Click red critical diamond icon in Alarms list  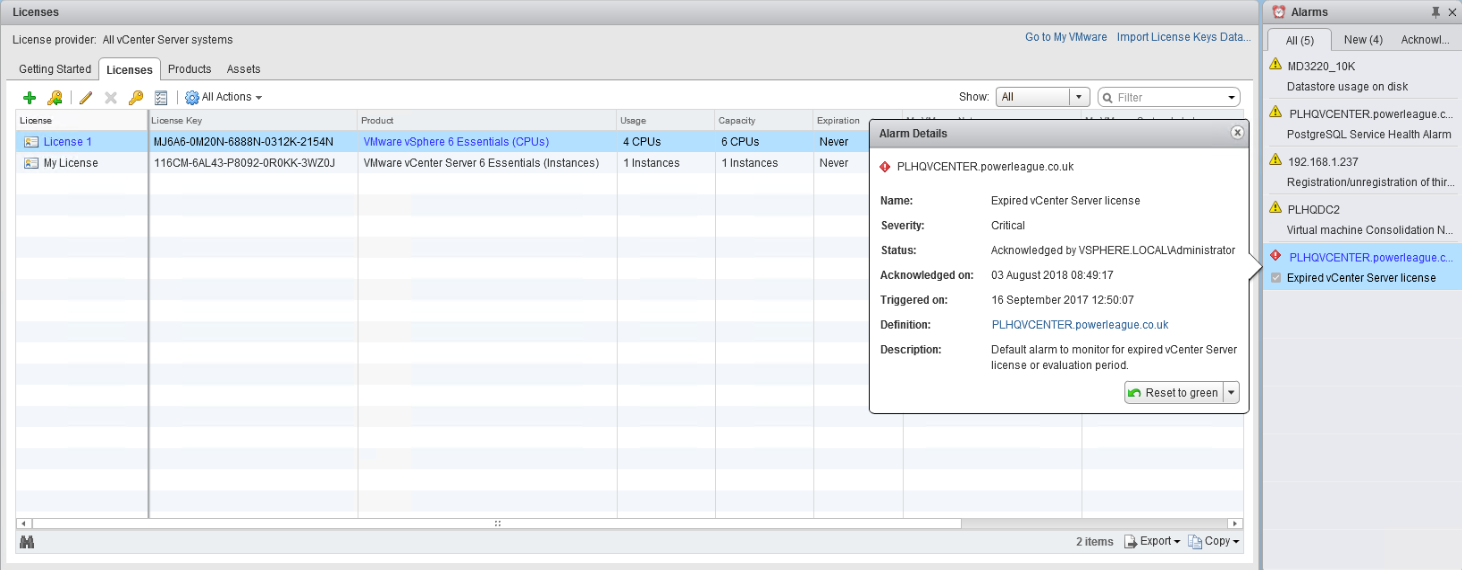[x=1275, y=256]
